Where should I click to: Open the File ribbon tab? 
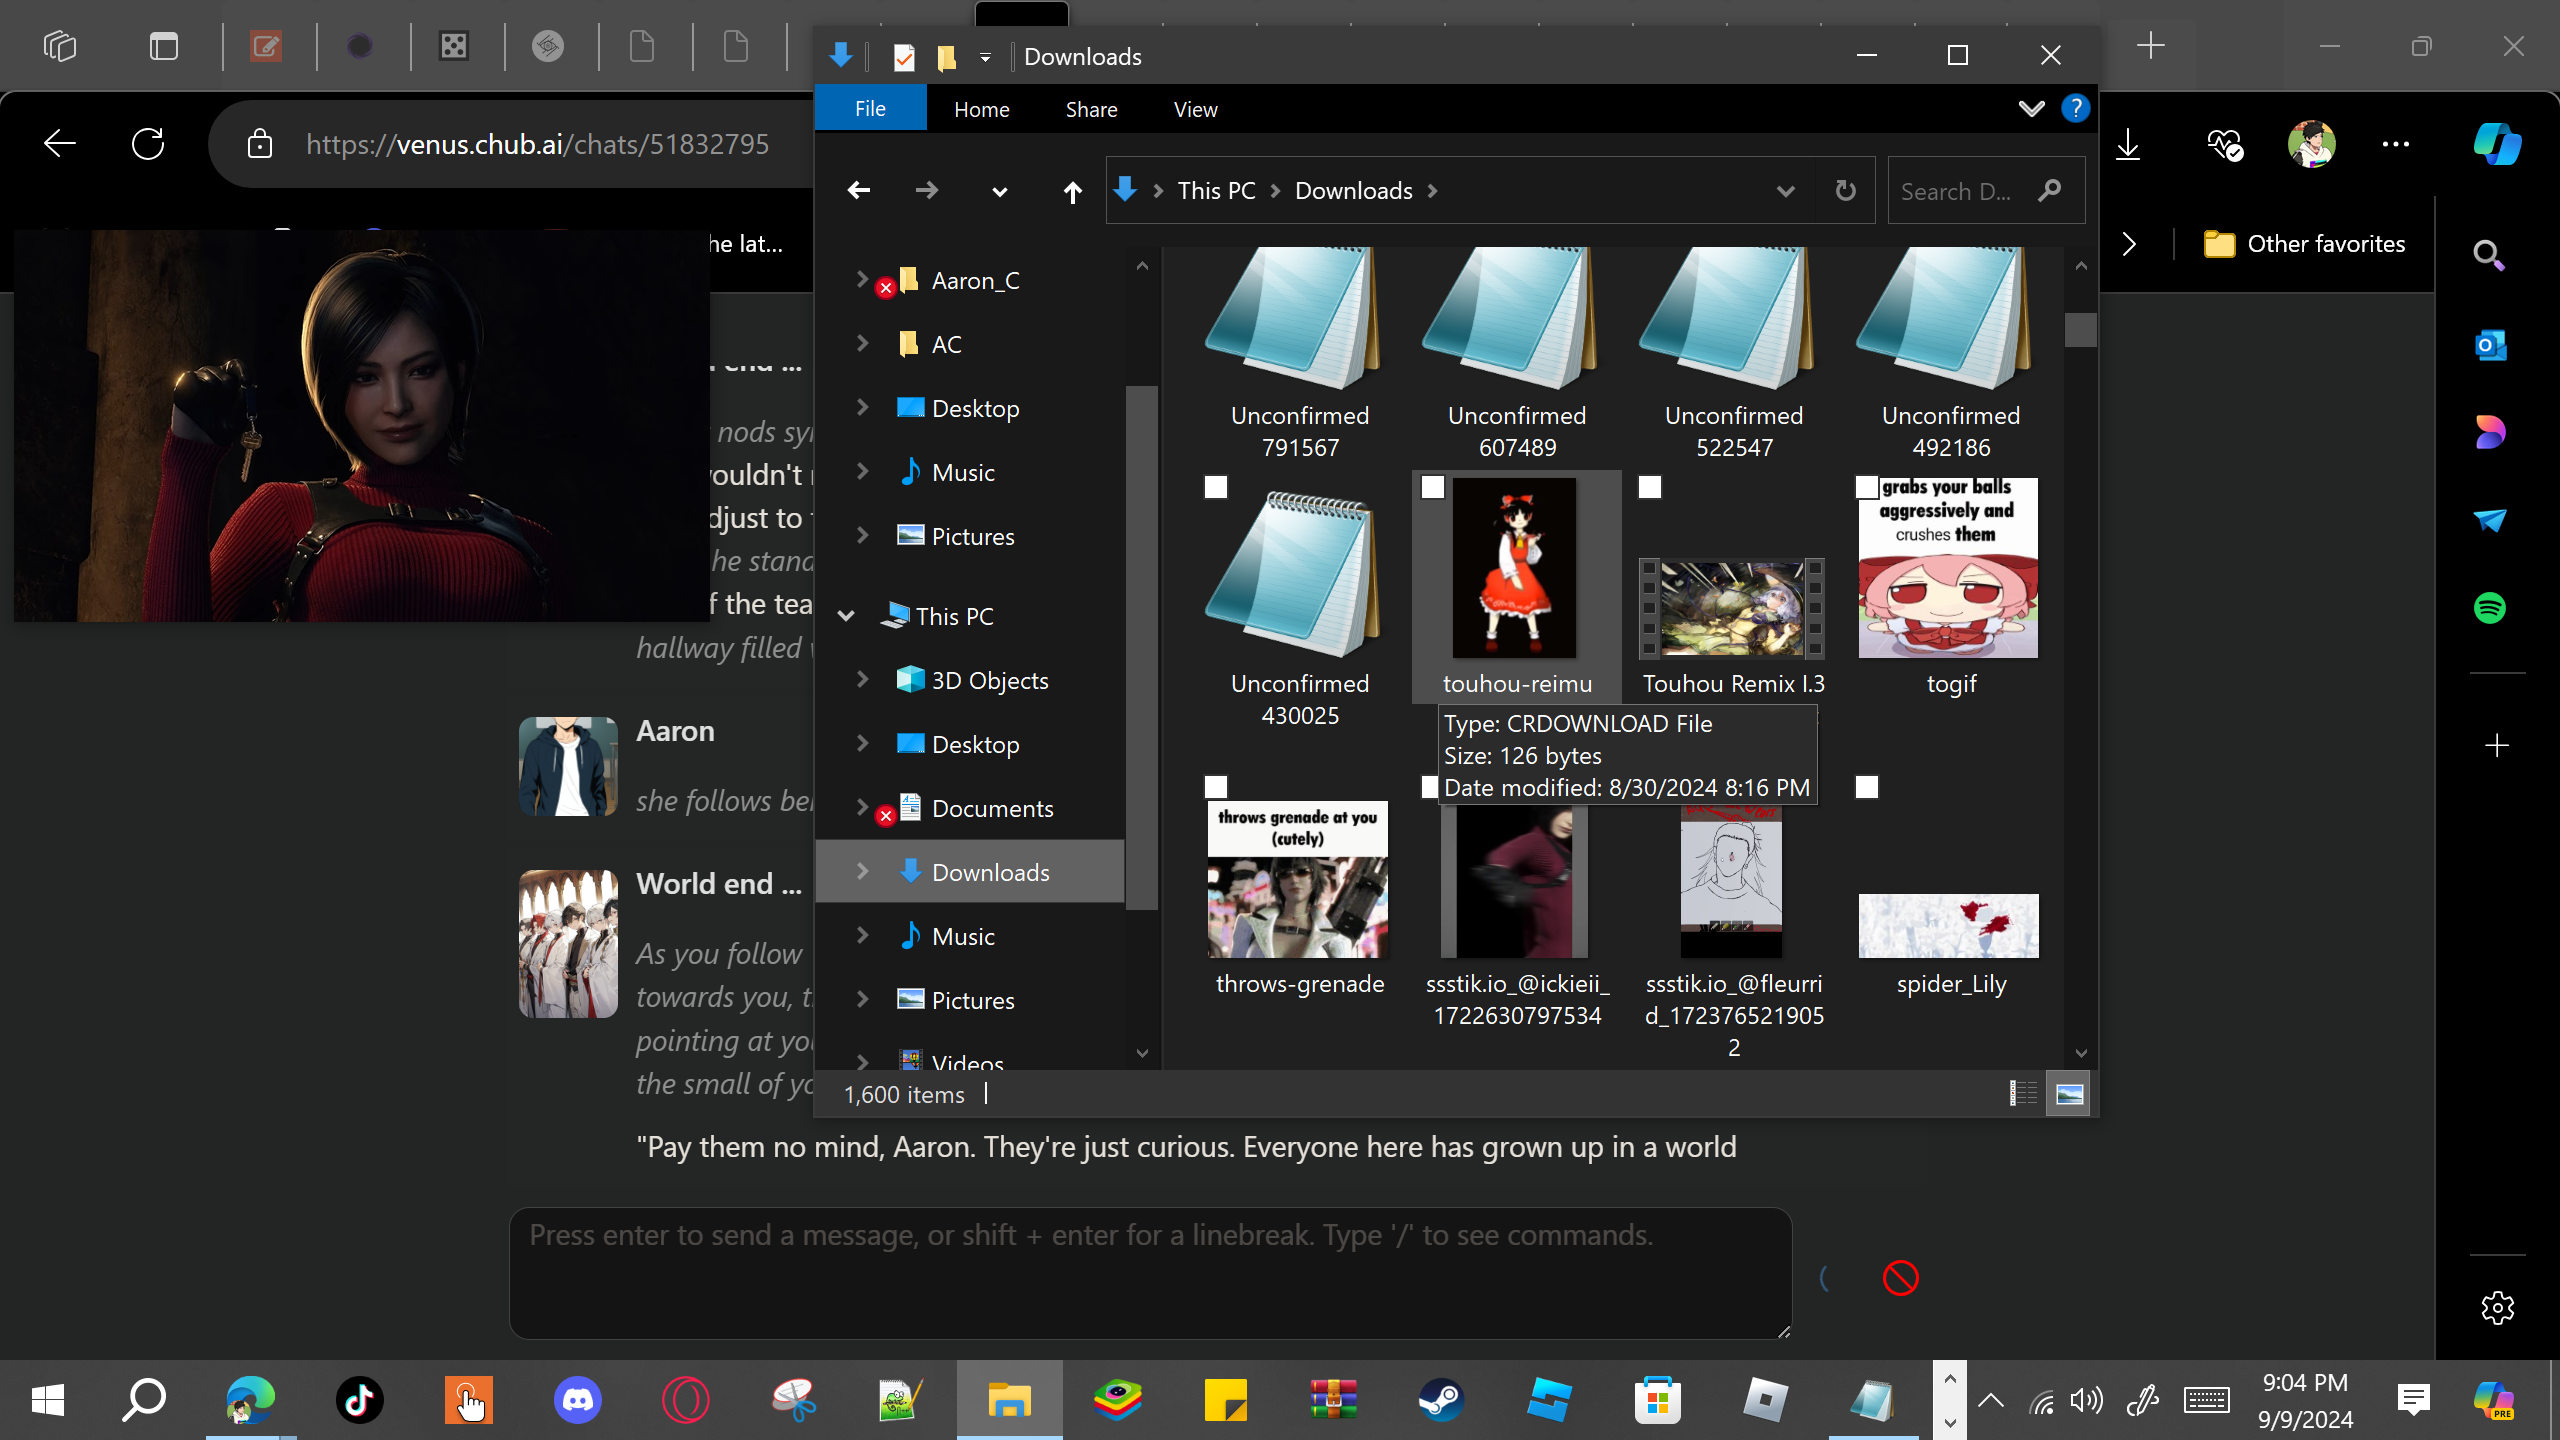(x=870, y=109)
